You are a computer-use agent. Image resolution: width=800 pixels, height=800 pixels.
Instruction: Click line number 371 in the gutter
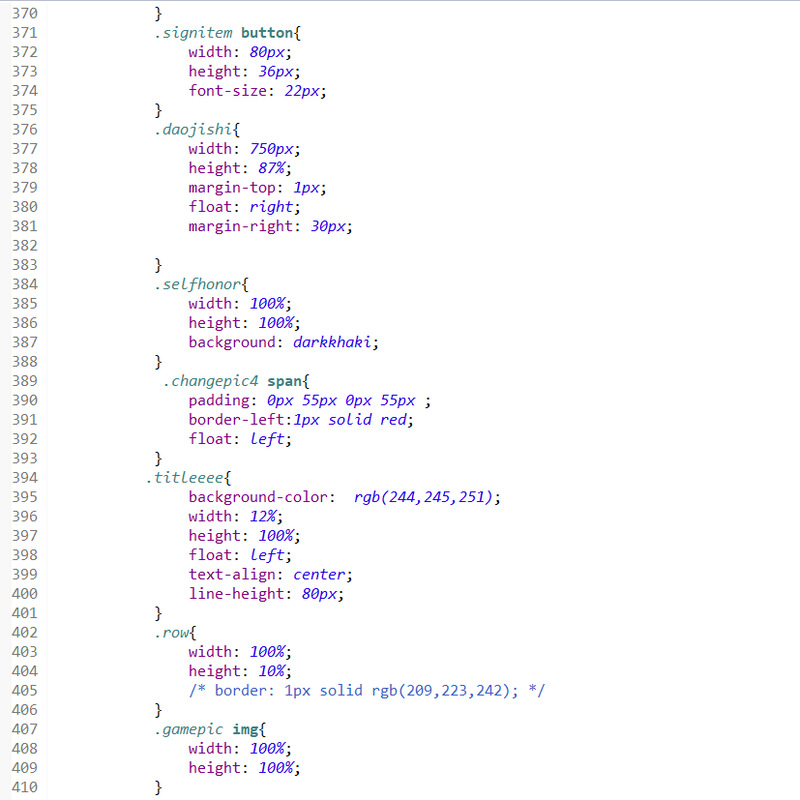pos(24,33)
